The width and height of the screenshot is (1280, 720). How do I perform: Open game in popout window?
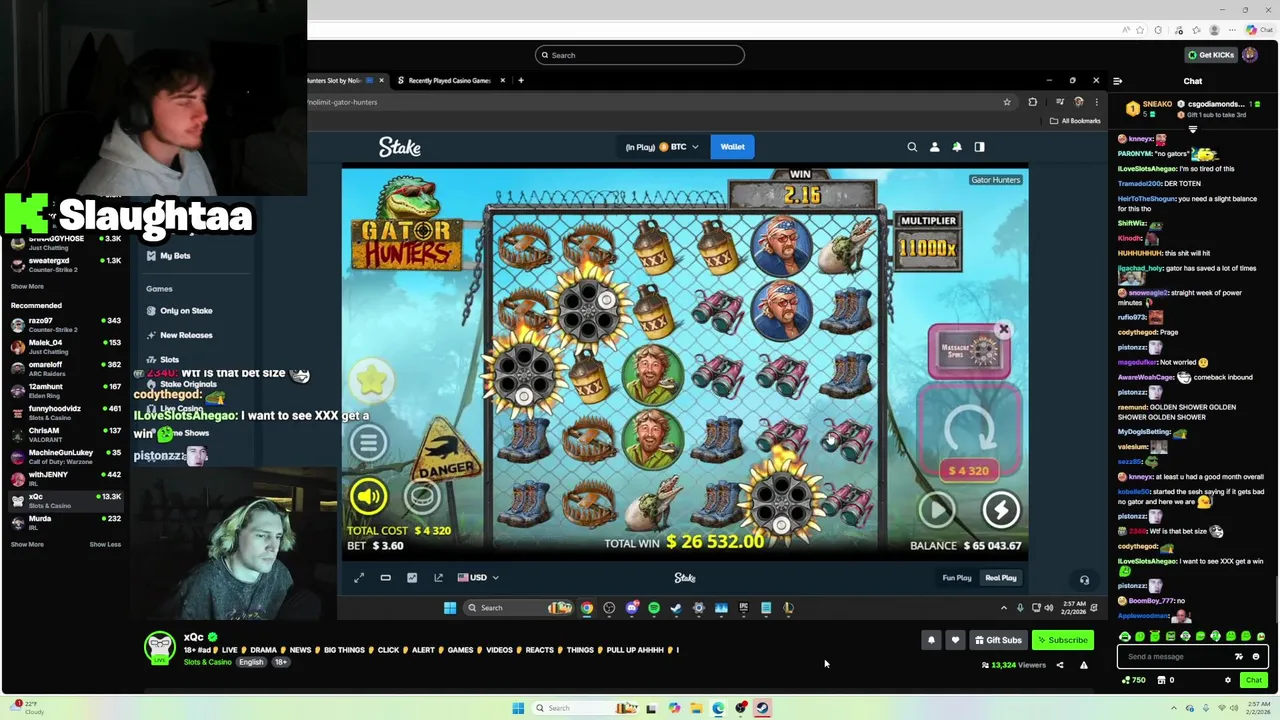[x=438, y=577]
